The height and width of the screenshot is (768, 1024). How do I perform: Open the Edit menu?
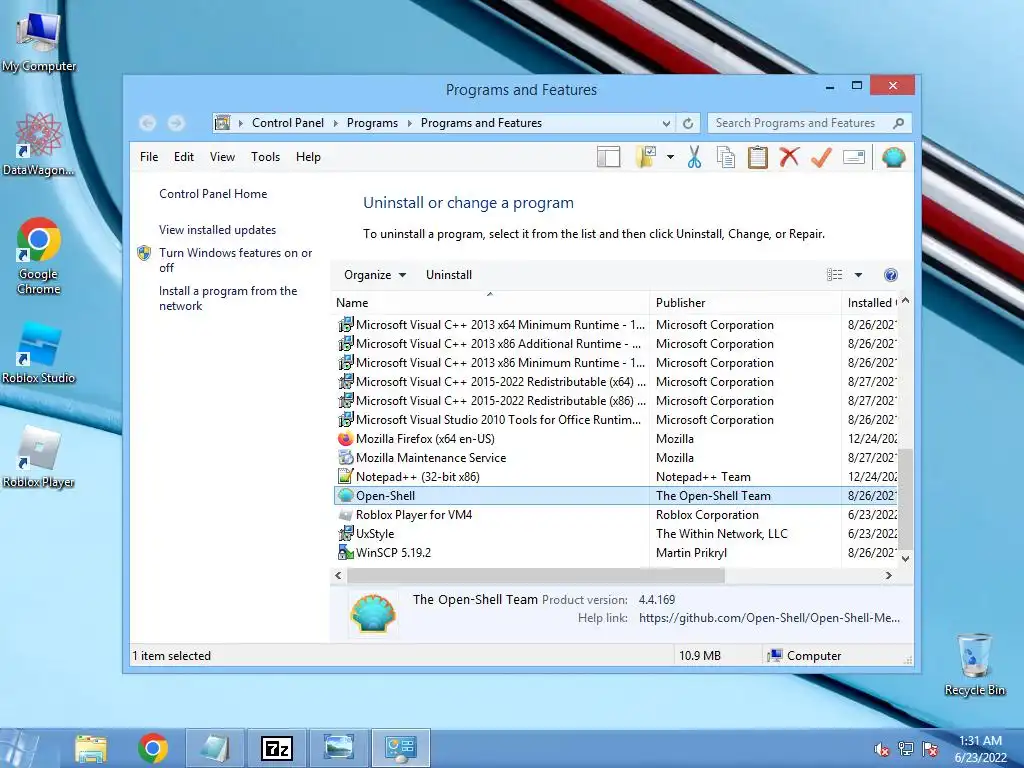tap(184, 157)
